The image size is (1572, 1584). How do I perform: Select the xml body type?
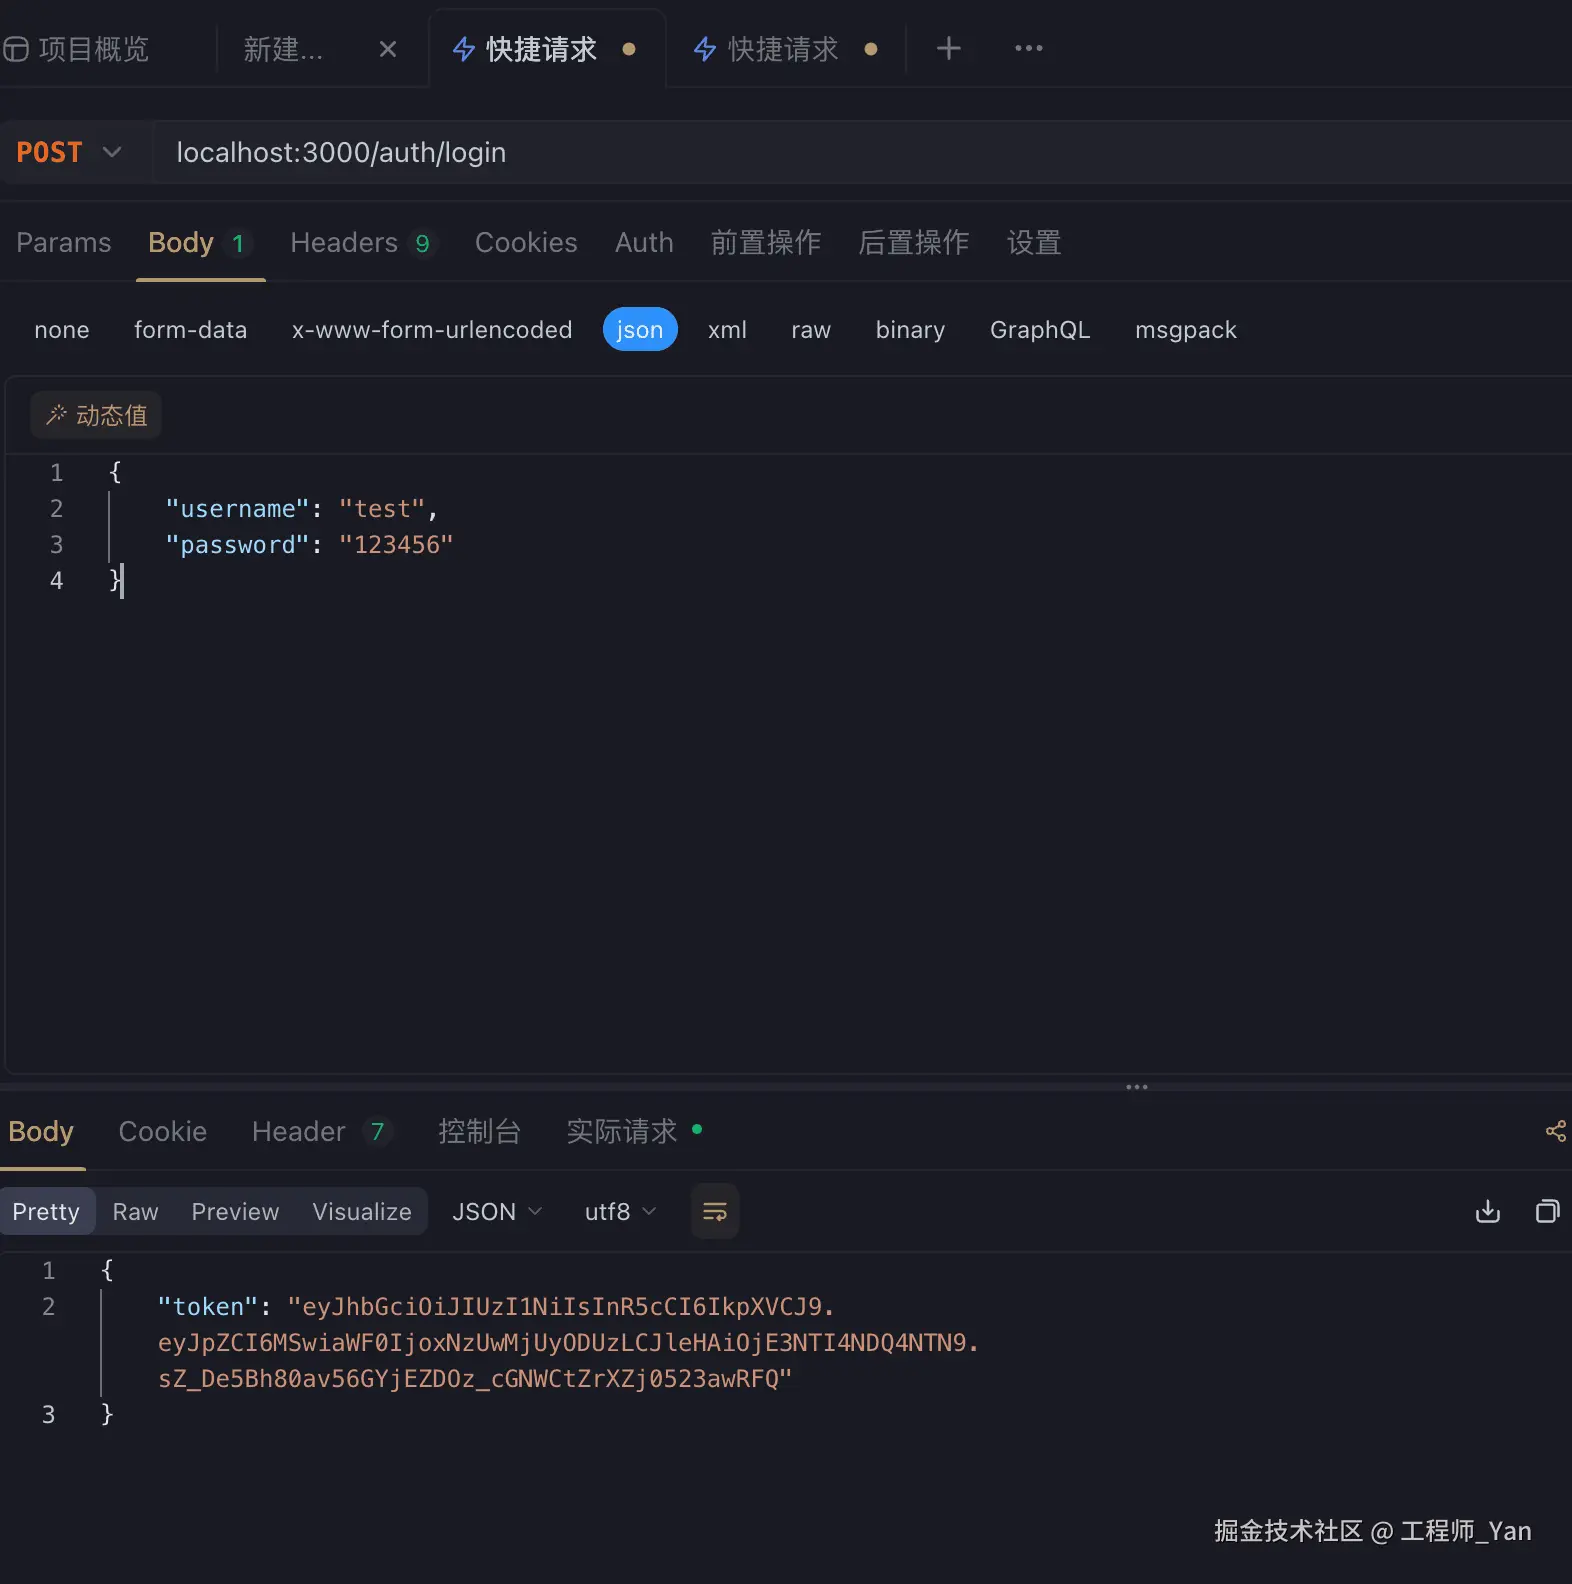(727, 330)
